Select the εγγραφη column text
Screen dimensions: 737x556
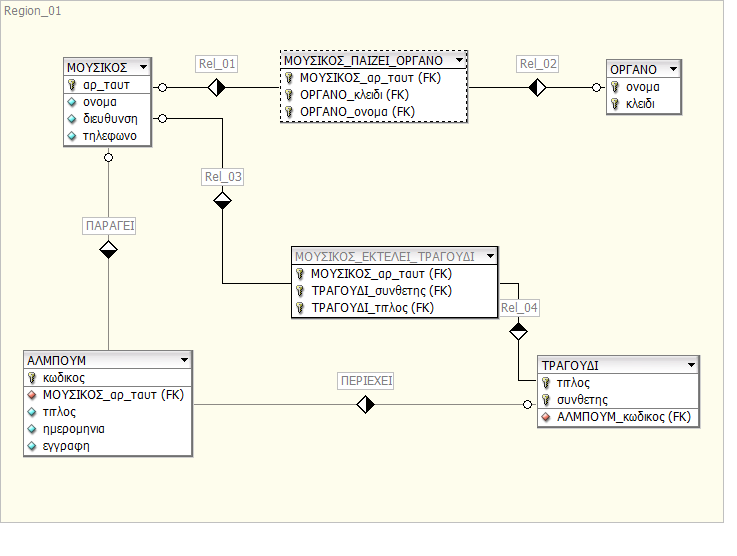66,446
